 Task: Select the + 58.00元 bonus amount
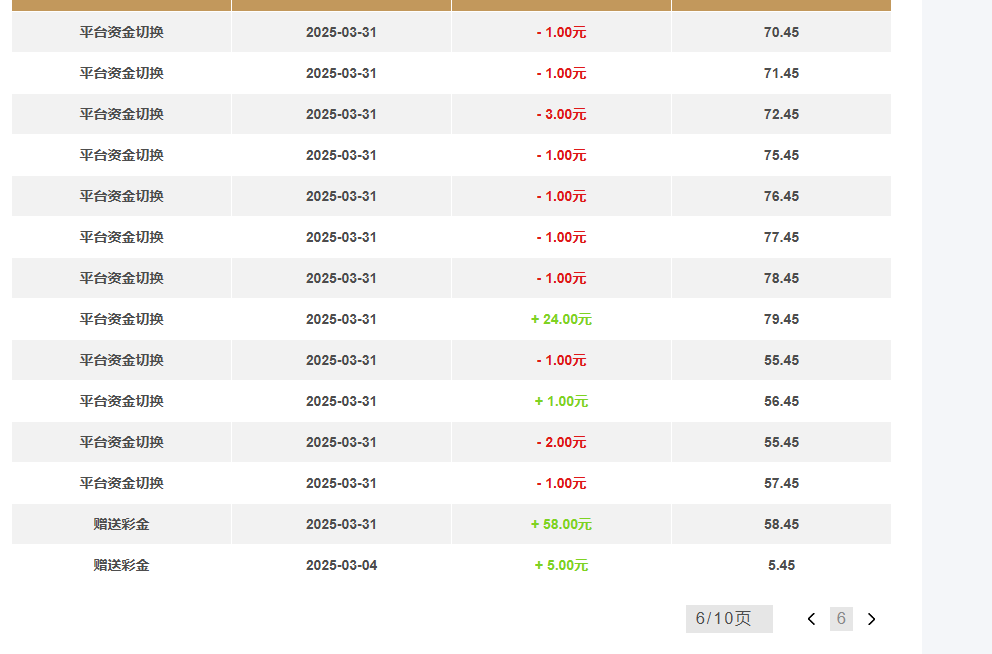pyautogui.click(x=561, y=524)
